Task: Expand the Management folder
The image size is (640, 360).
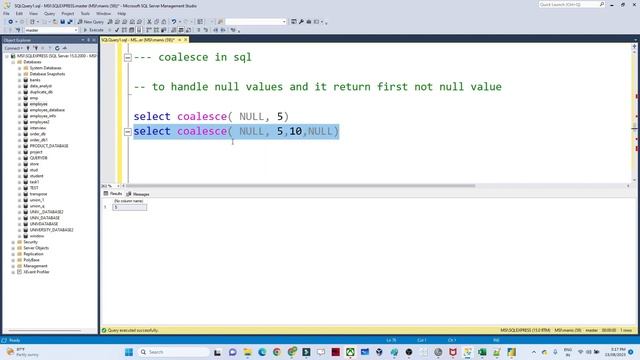Action: point(13,266)
